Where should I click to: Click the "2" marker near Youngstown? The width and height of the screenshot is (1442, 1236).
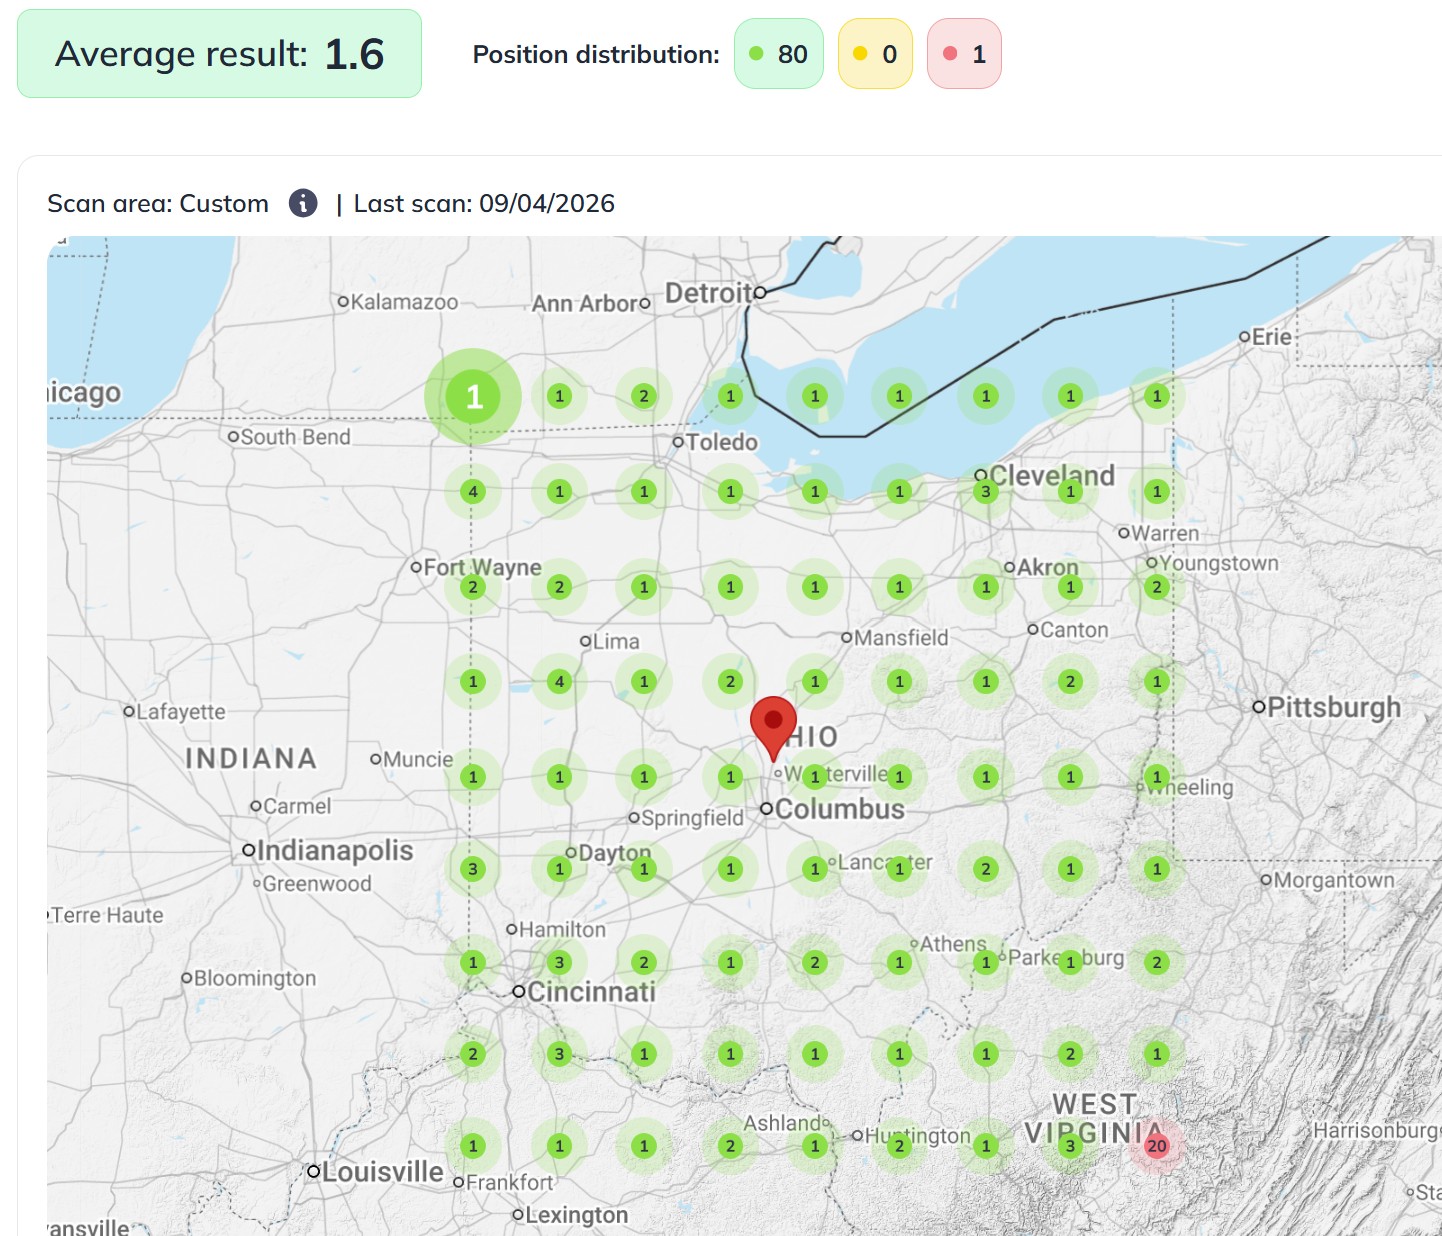tap(1155, 587)
